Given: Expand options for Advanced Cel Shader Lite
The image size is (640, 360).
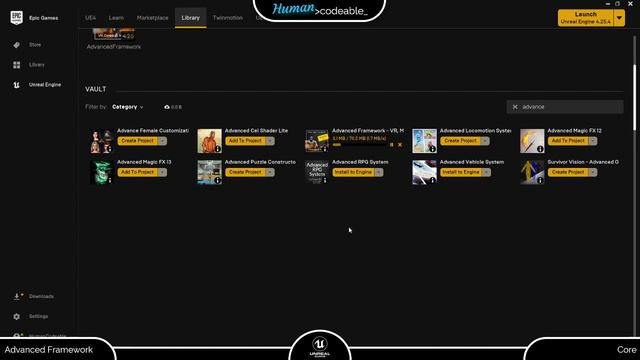Looking at the screenshot, I should click(x=270, y=141).
